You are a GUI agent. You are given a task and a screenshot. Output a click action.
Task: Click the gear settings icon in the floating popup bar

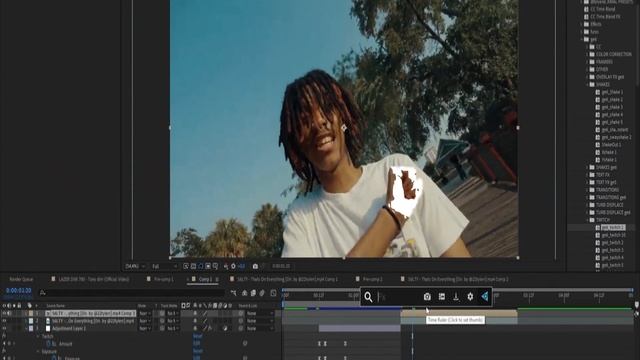[x=470, y=297]
